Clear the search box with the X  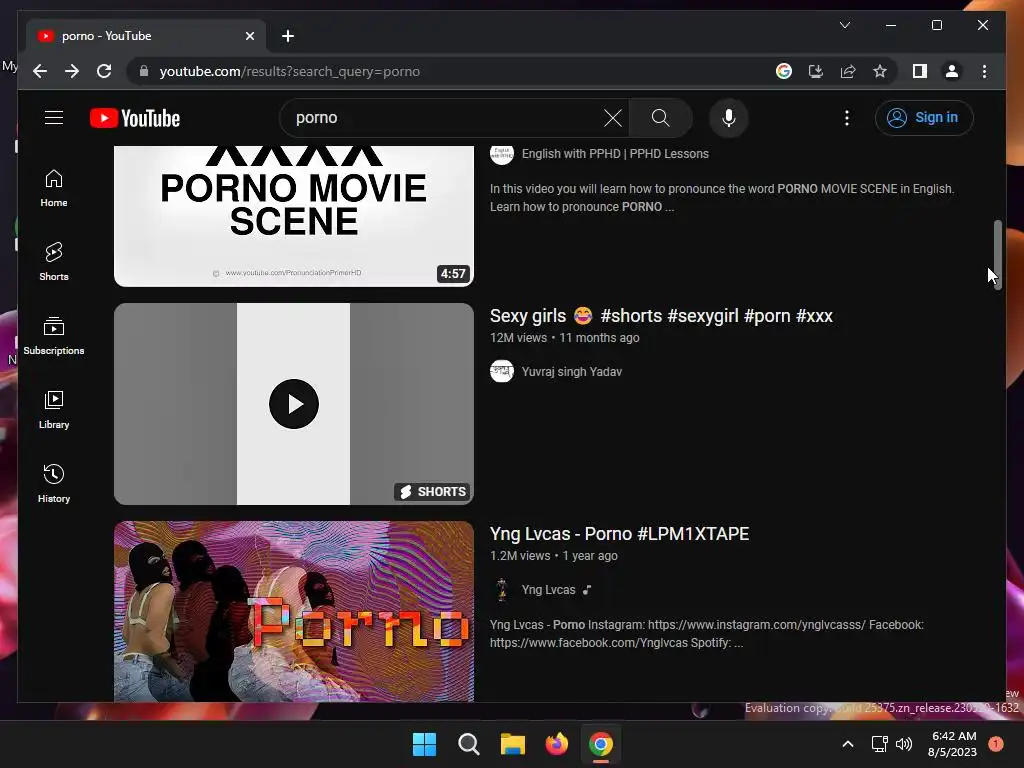coord(613,118)
